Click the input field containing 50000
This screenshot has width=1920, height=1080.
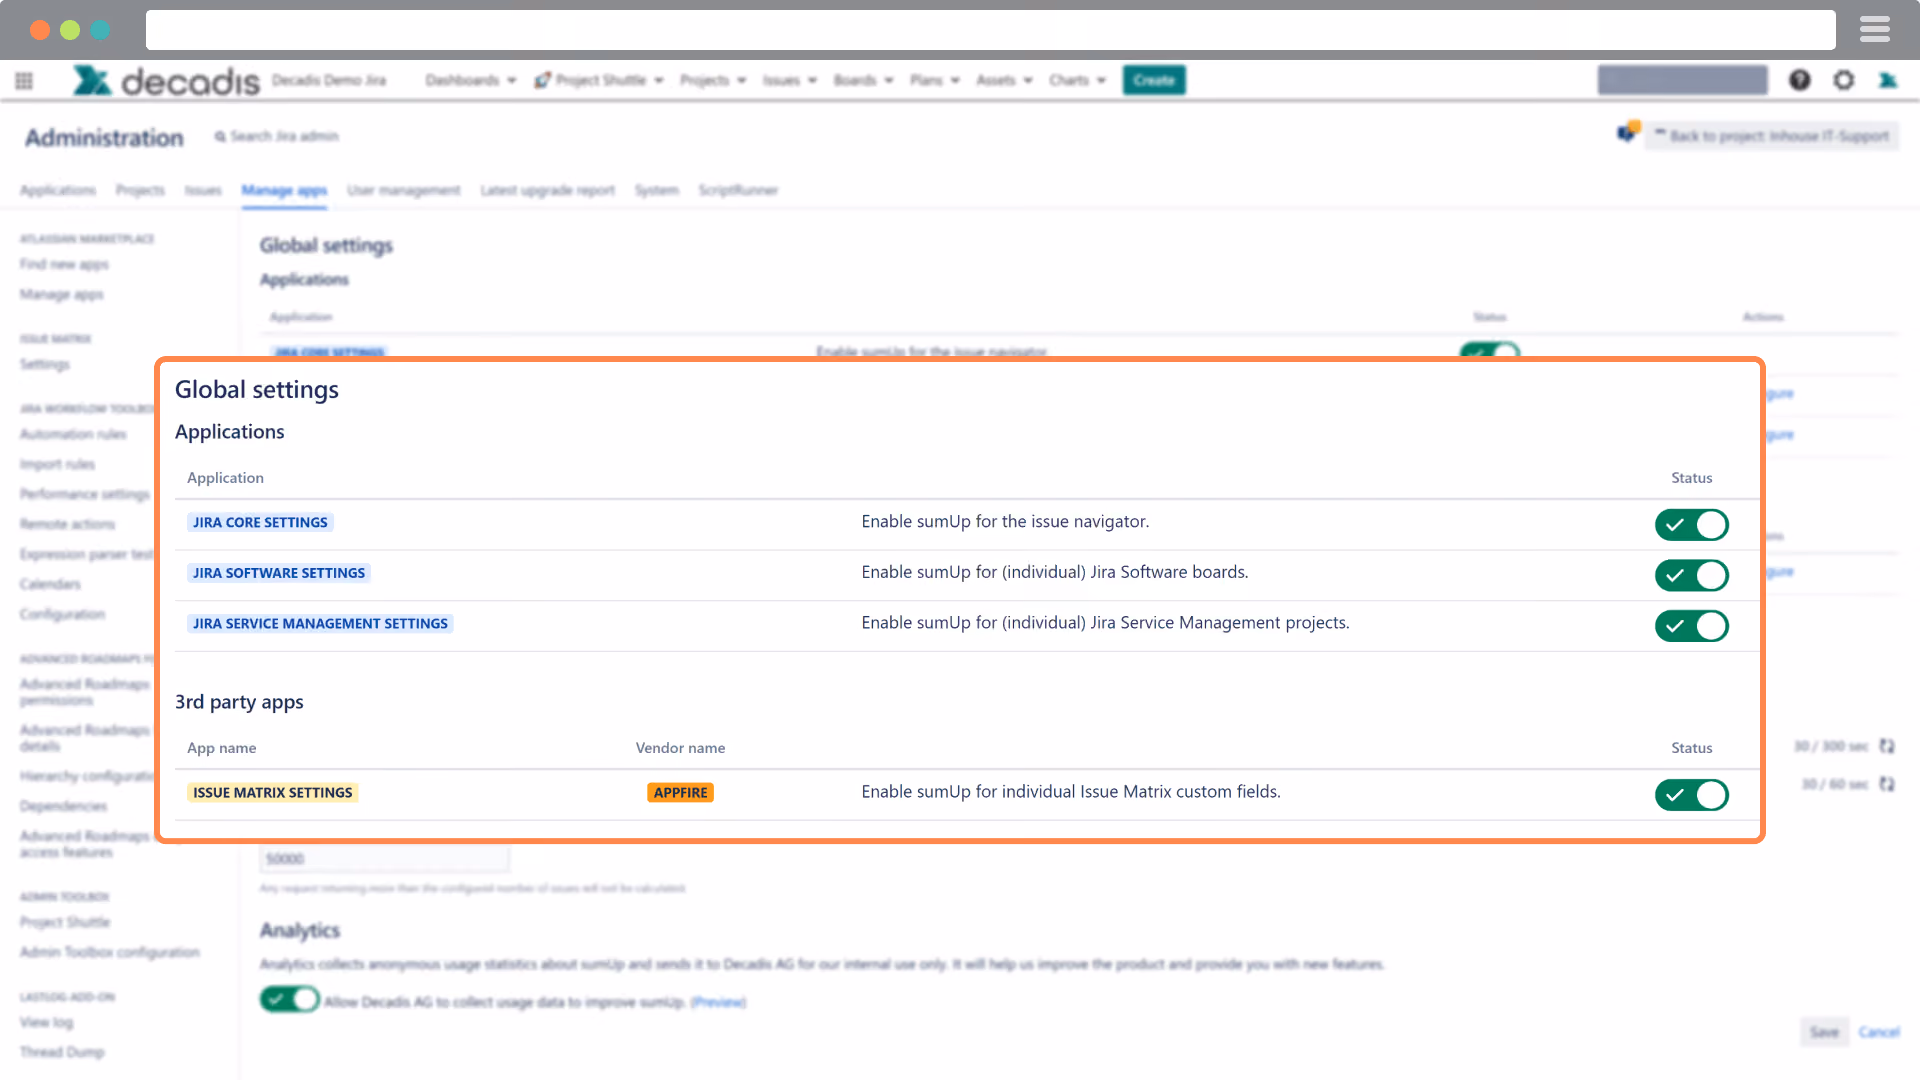384,859
